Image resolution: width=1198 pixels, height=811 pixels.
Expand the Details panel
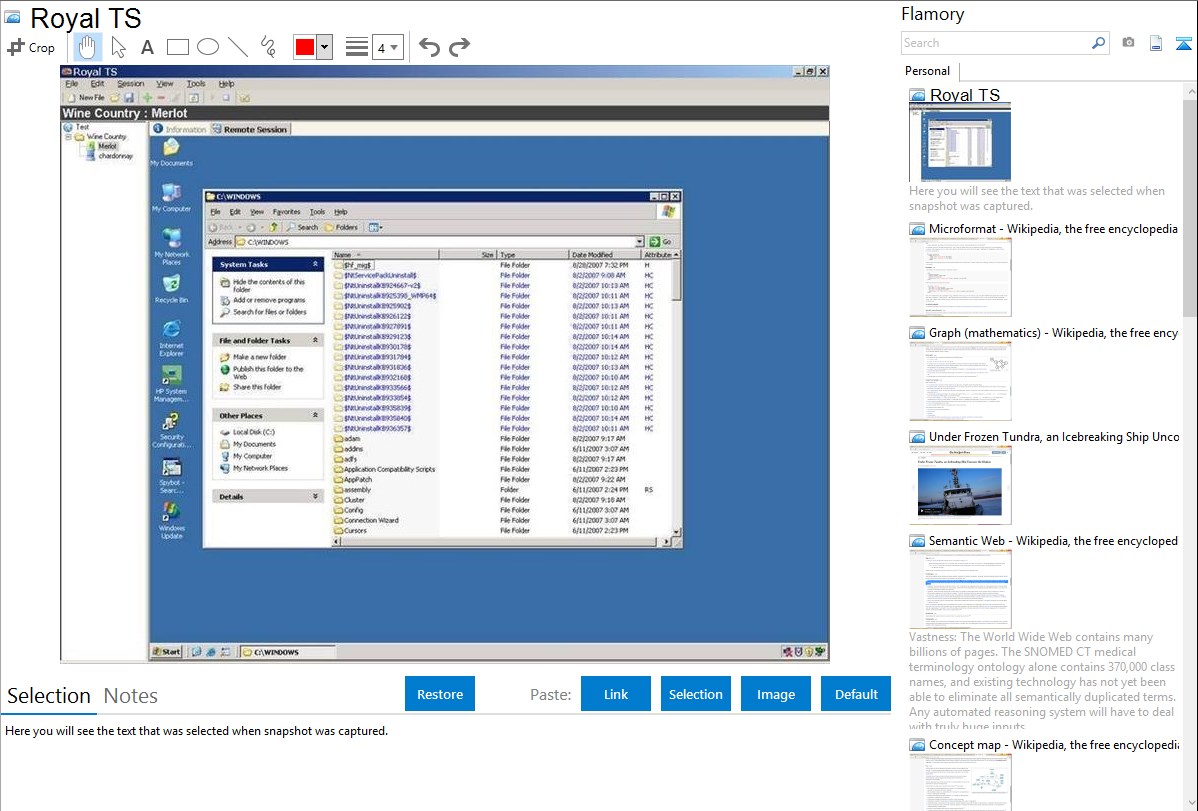[x=315, y=496]
